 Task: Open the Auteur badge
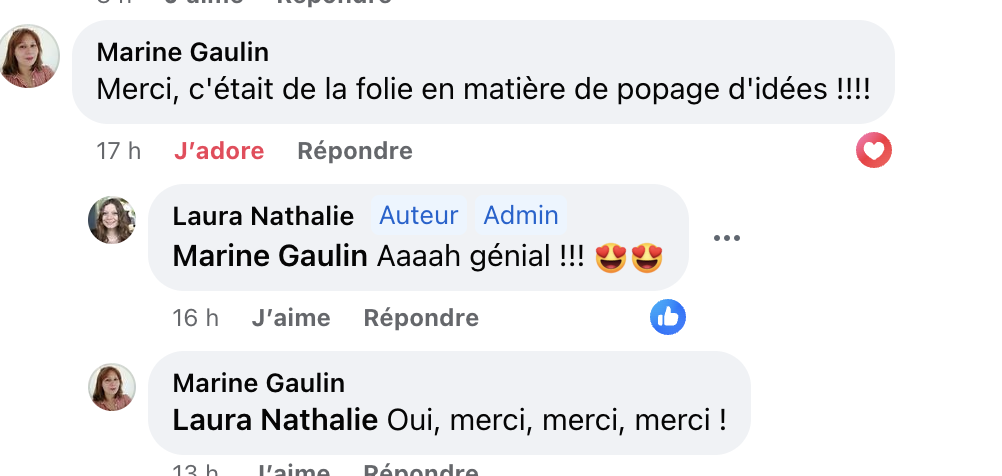click(419, 215)
